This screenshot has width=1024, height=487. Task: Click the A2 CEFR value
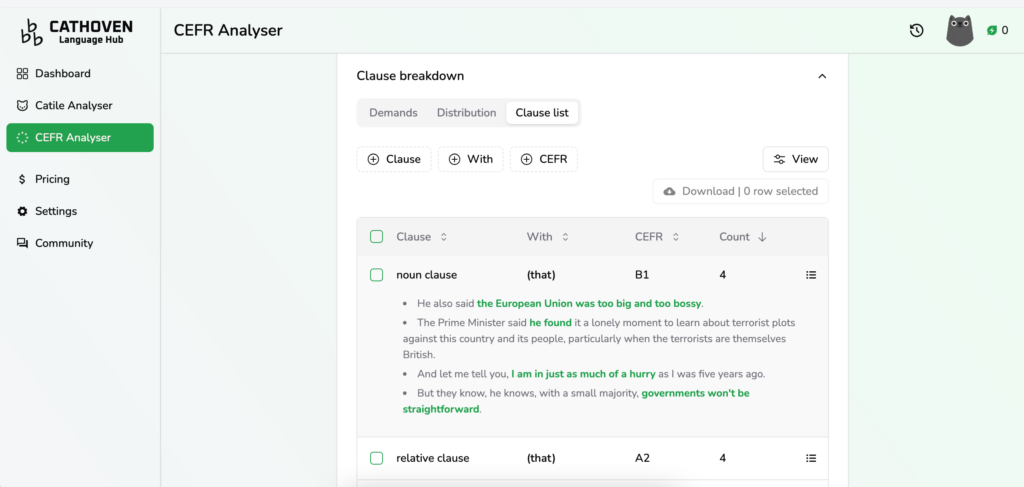coord(643,458)
